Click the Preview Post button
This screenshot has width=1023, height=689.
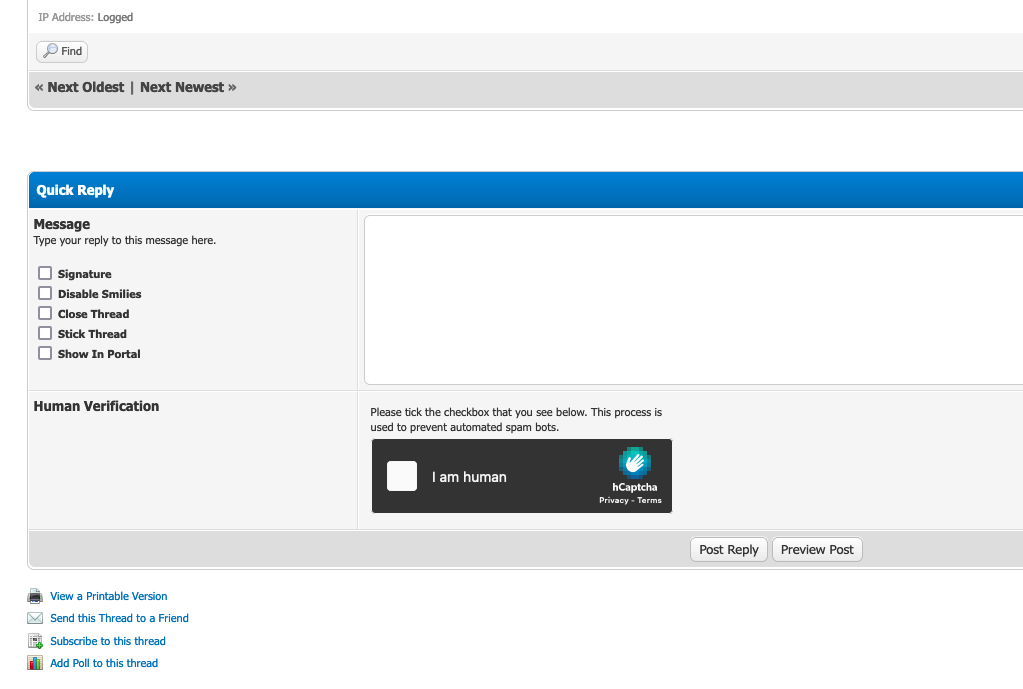click(x=817, y=550)
